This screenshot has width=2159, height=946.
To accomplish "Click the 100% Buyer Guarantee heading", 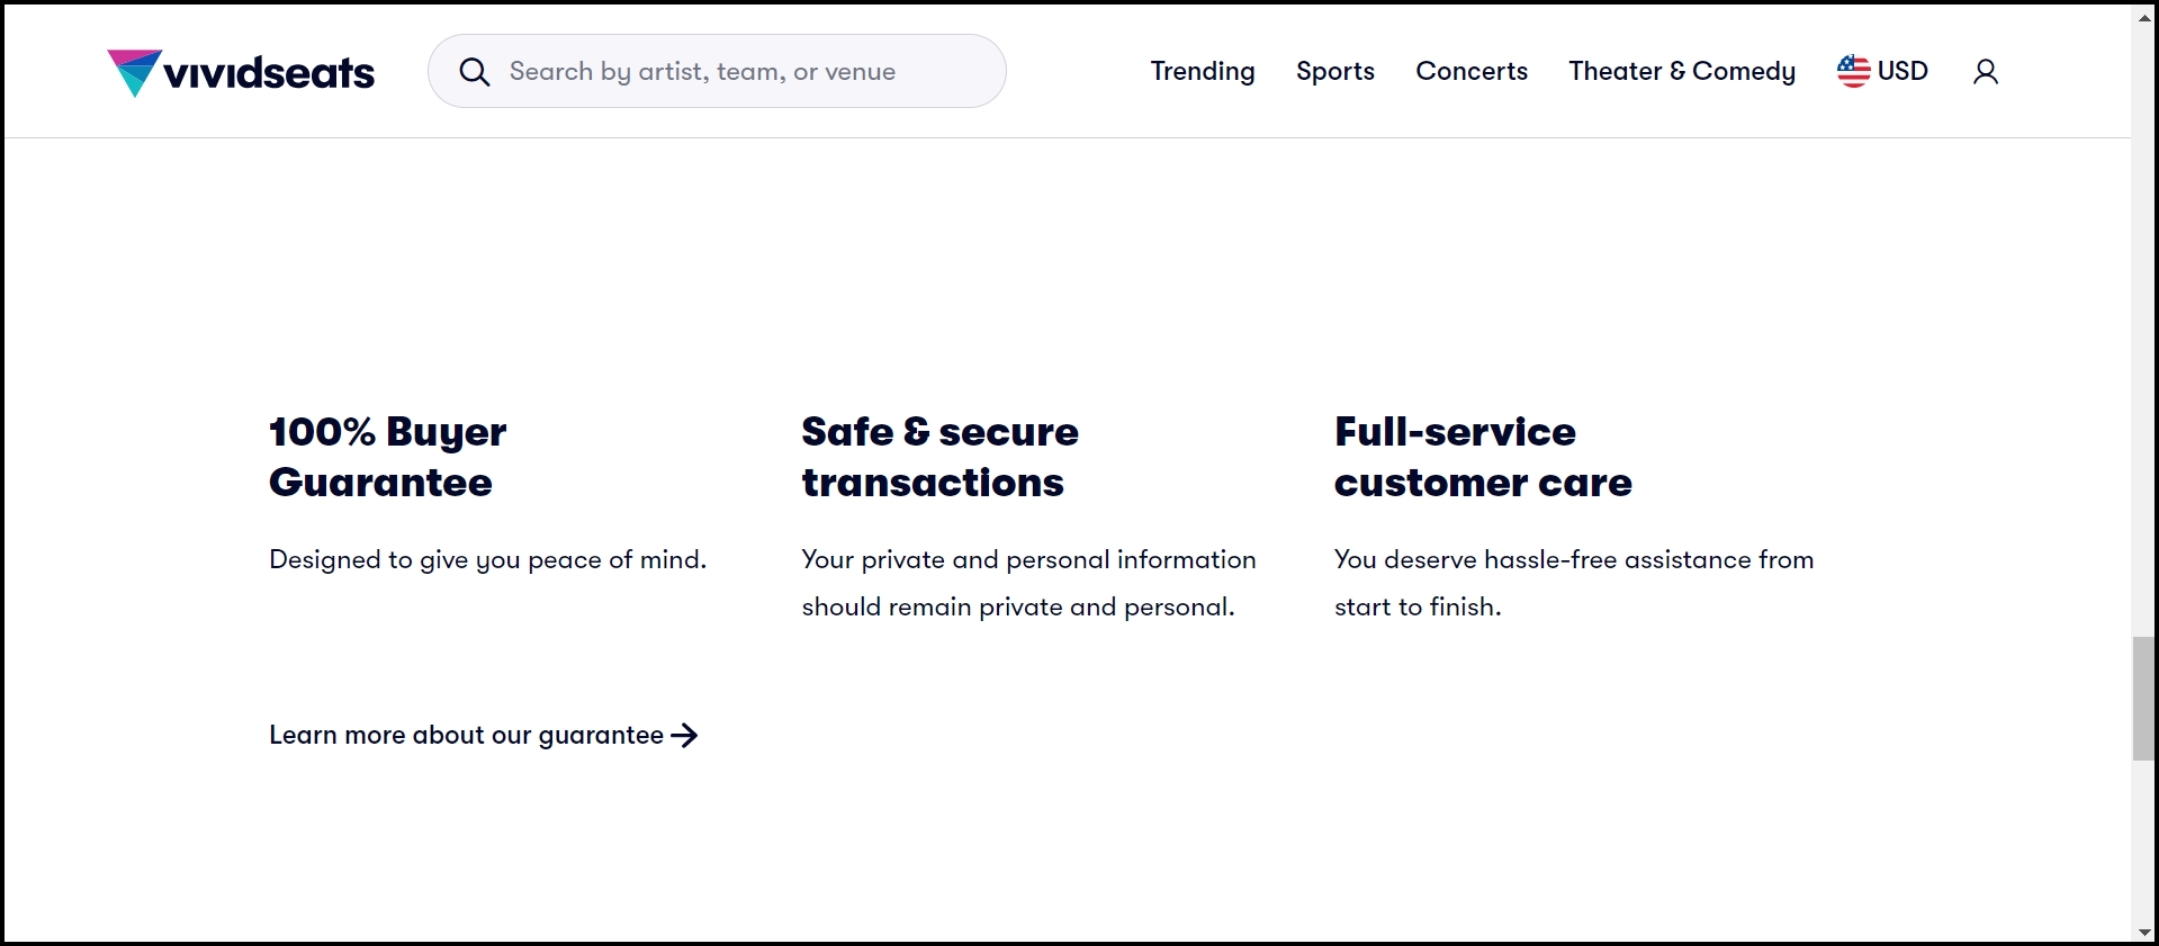I will click(x=388, y=457).
